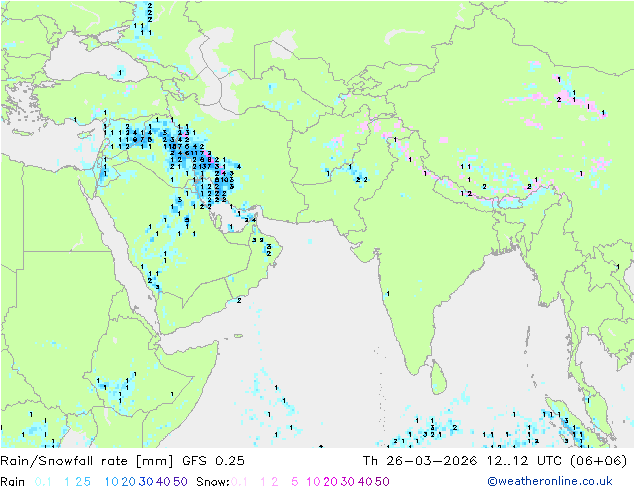Viewport: 634px width, 490px height.
Task: Select the "GFS 0.25" model label
Action: click(213, 461)
